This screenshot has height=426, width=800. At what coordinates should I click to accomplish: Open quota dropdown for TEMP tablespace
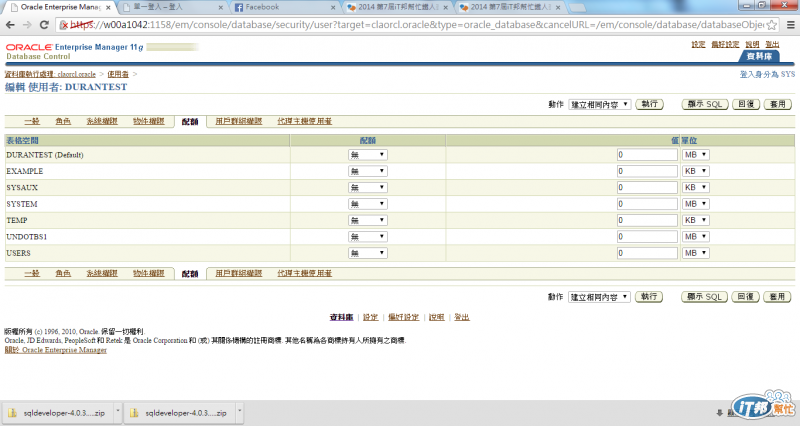[367, 220]
